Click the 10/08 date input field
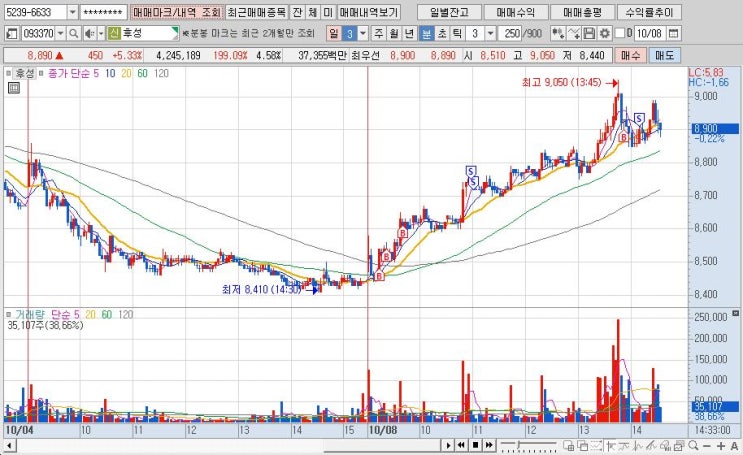Viewport: 743px width, 455px height. [x=650, y=34]
